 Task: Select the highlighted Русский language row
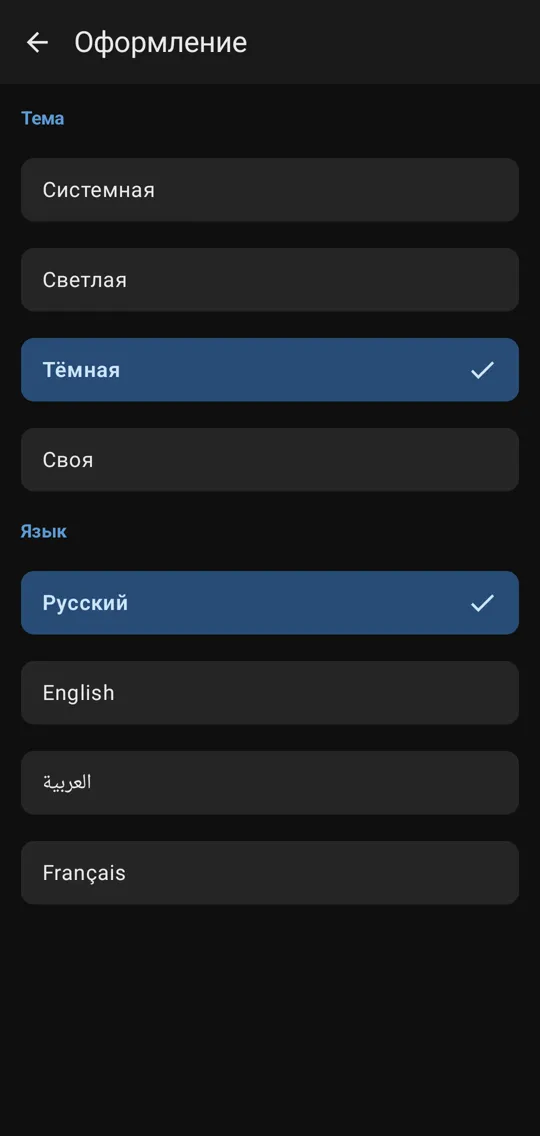(270, 603)
